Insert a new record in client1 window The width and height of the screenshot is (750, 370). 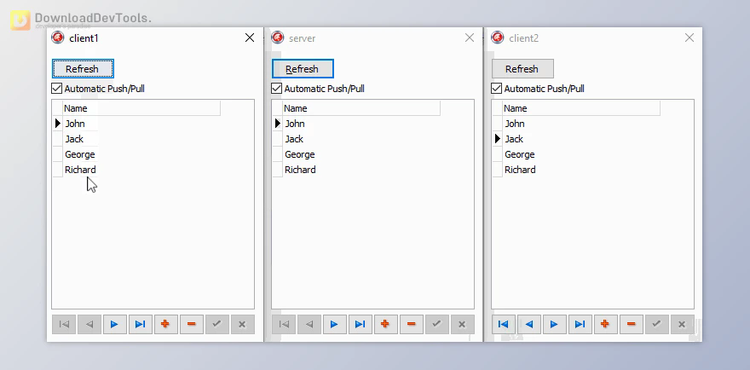[x=165, y=324]
